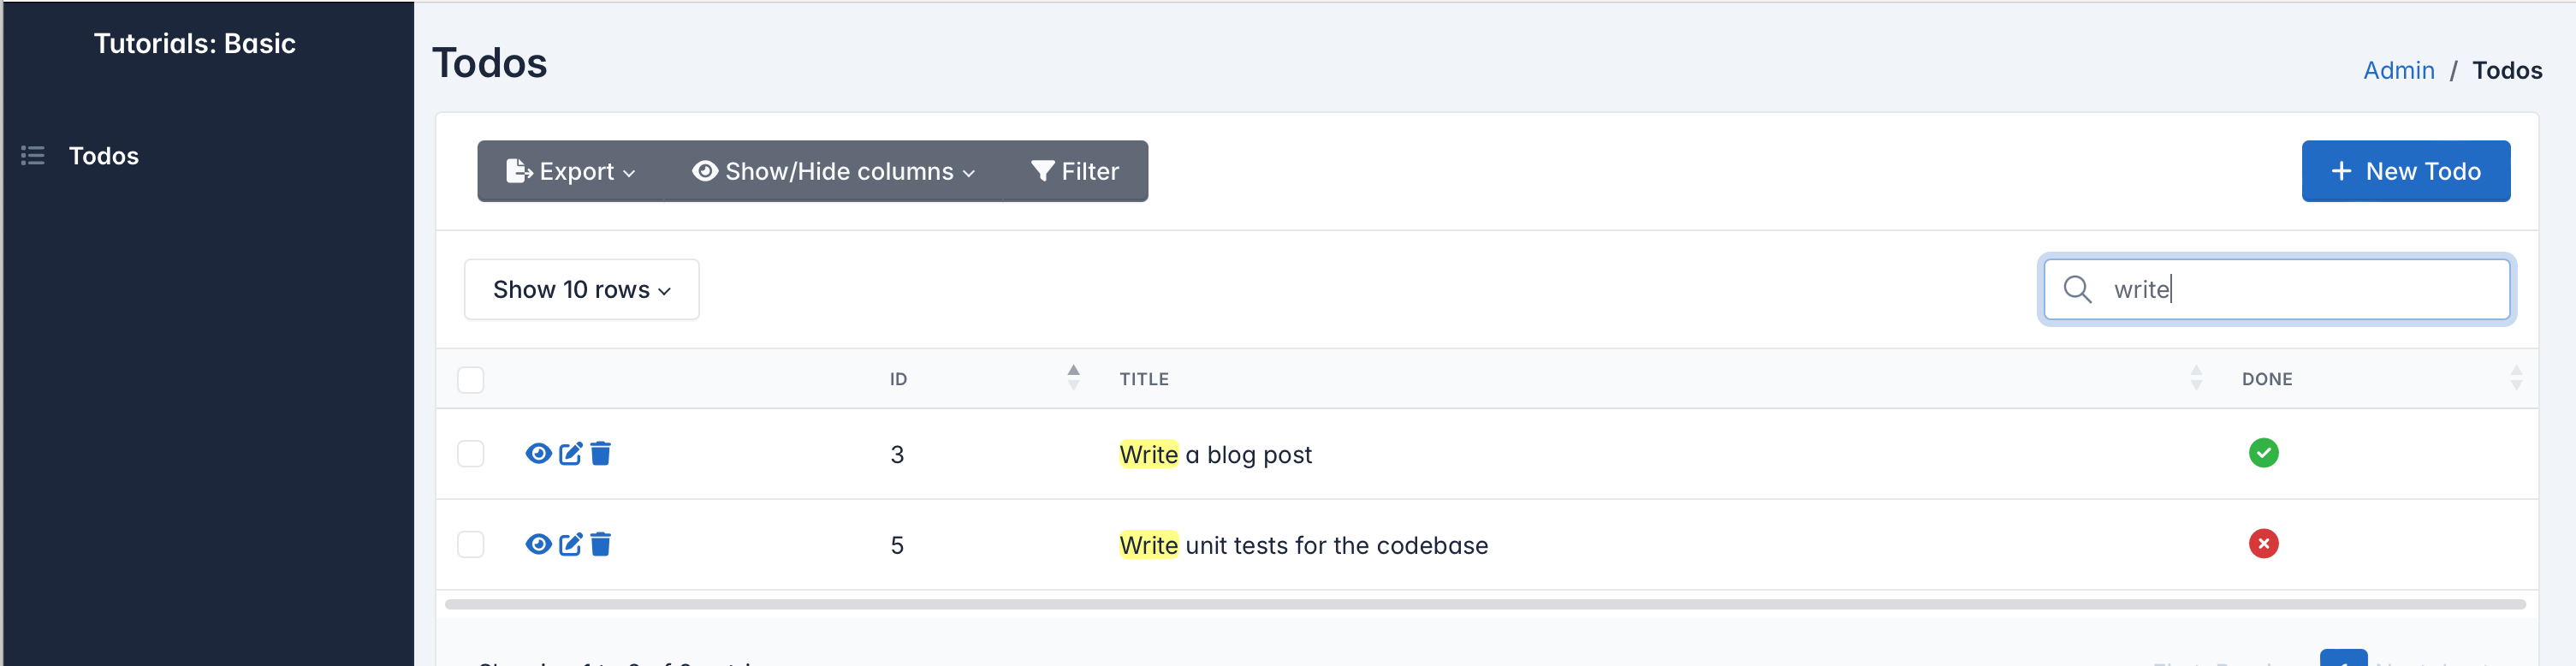
Task: Go to the Admin breadcrumb link
Action: click(2398, 70)
